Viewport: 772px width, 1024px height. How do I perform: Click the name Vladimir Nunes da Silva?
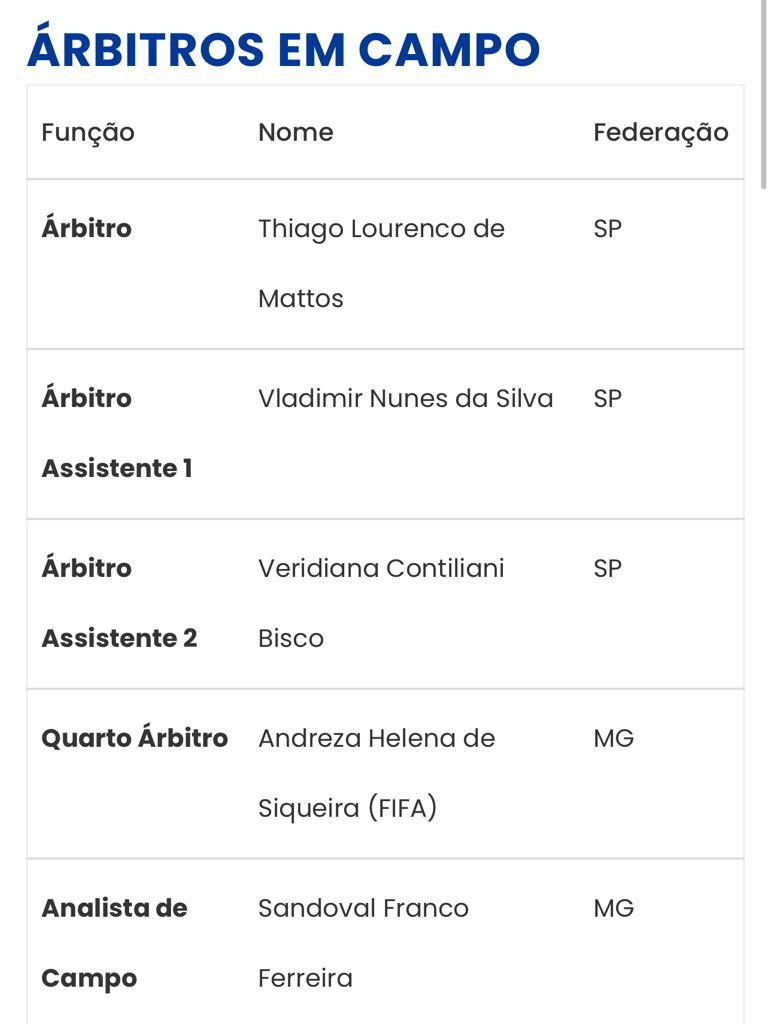[x=406, y=398]
